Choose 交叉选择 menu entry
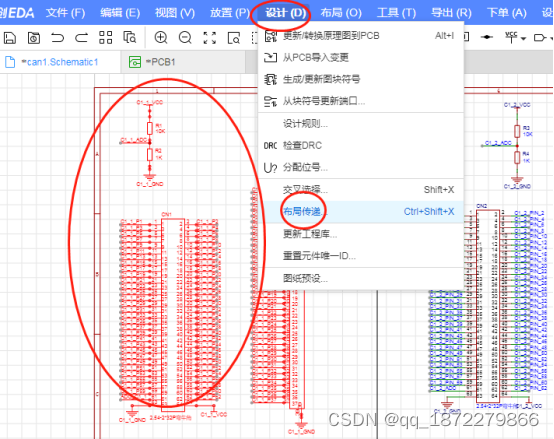The image size is (554, 439). coord(361,190)
